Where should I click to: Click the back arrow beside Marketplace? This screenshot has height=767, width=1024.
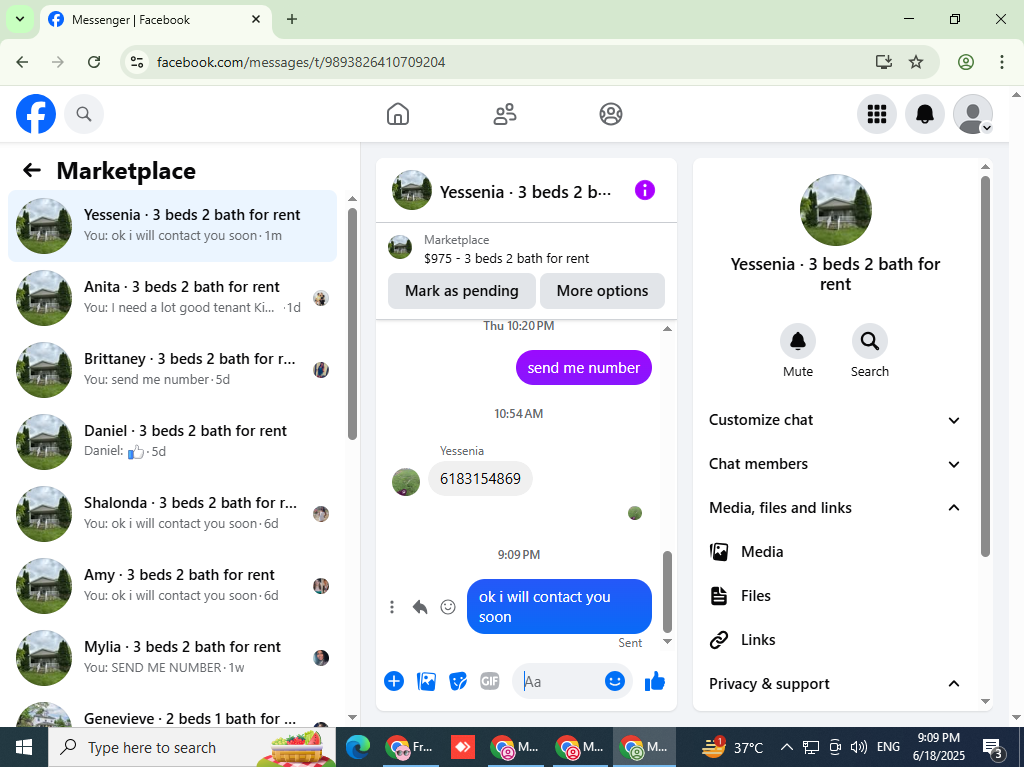point(31,171)
